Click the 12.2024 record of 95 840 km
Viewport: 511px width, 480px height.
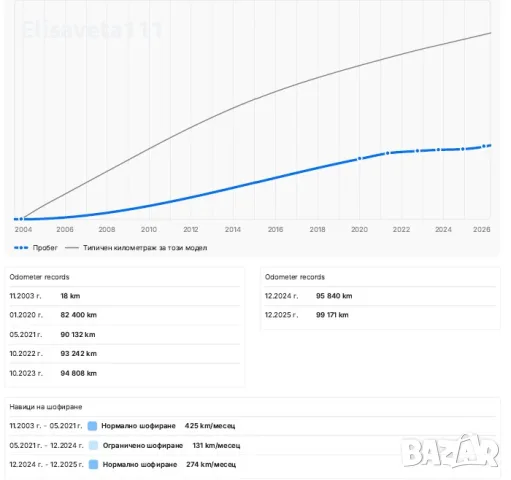(380, 296)
